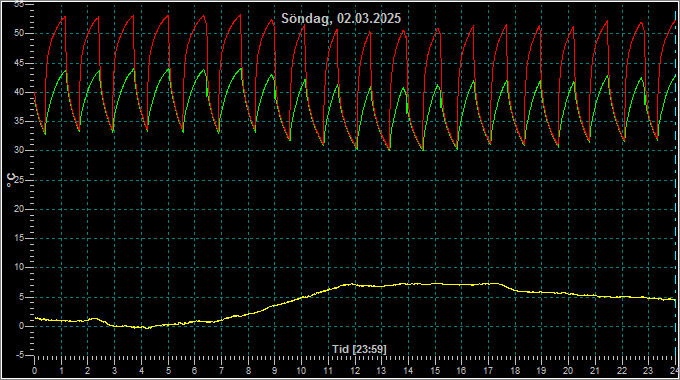Click the 30 value on the temperature axis
The width and height of the screenshot is (680, 380).
[19, 151]
